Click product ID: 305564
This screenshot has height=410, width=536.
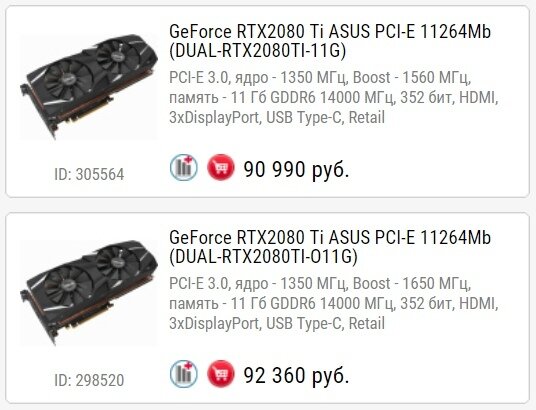(89, 174)
